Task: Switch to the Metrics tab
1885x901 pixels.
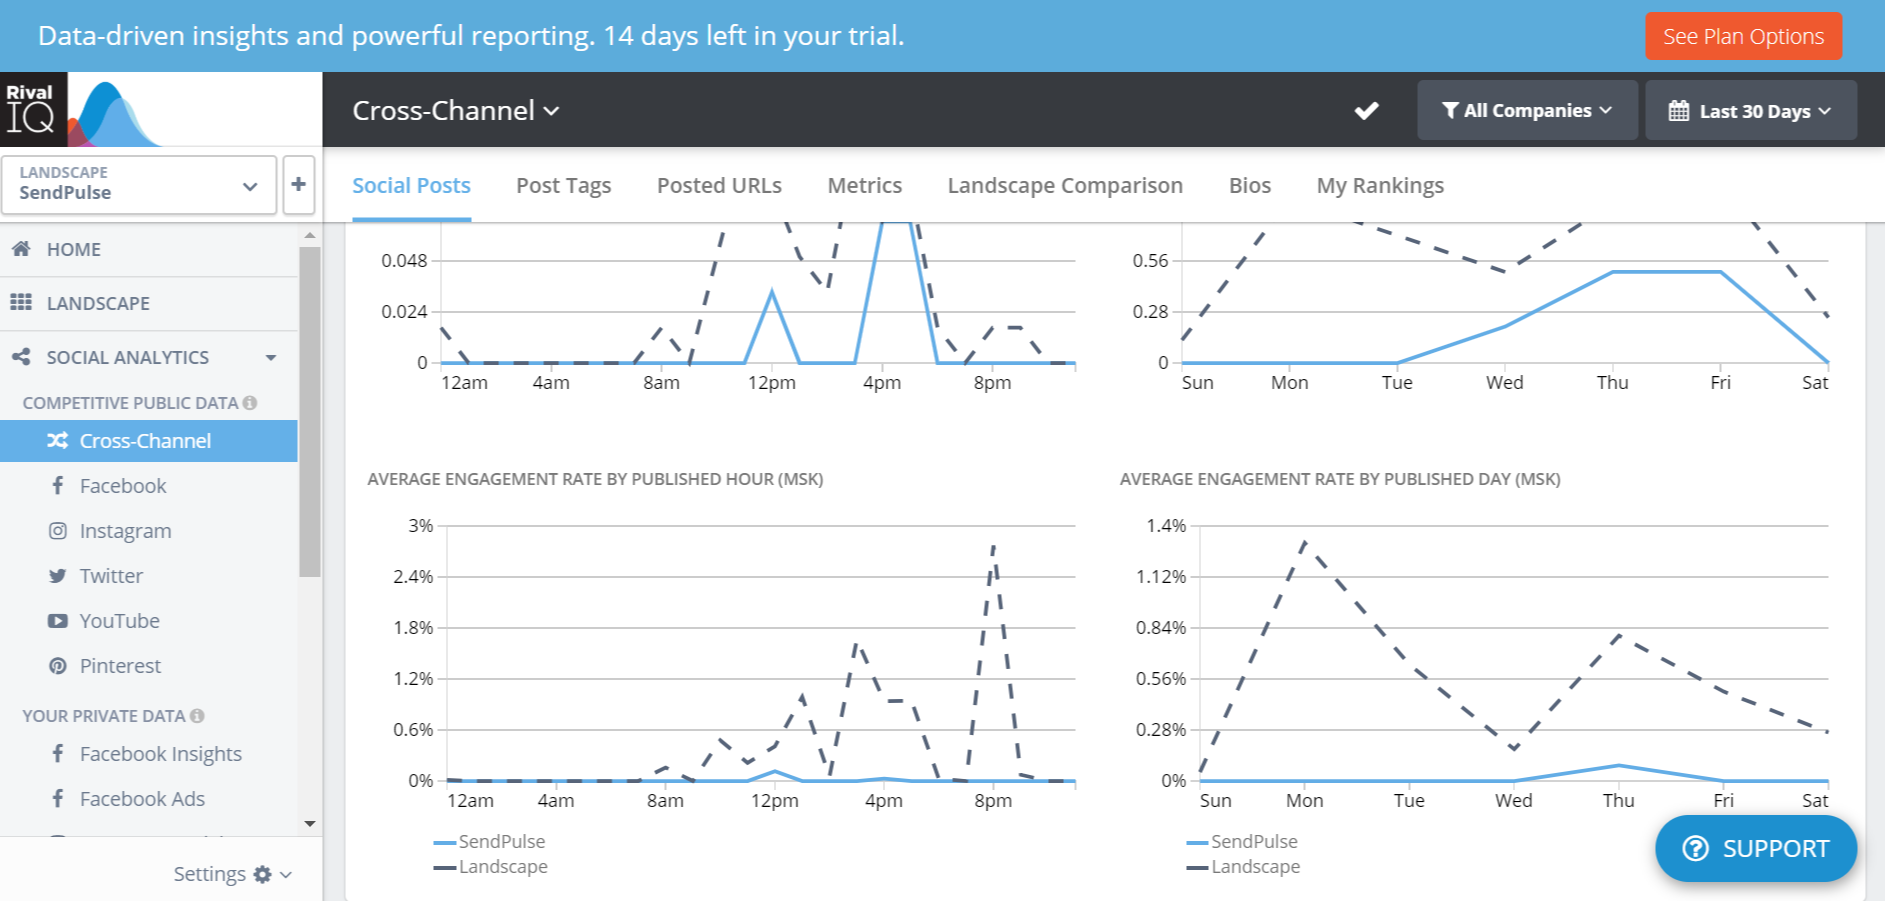Action: 864,186
